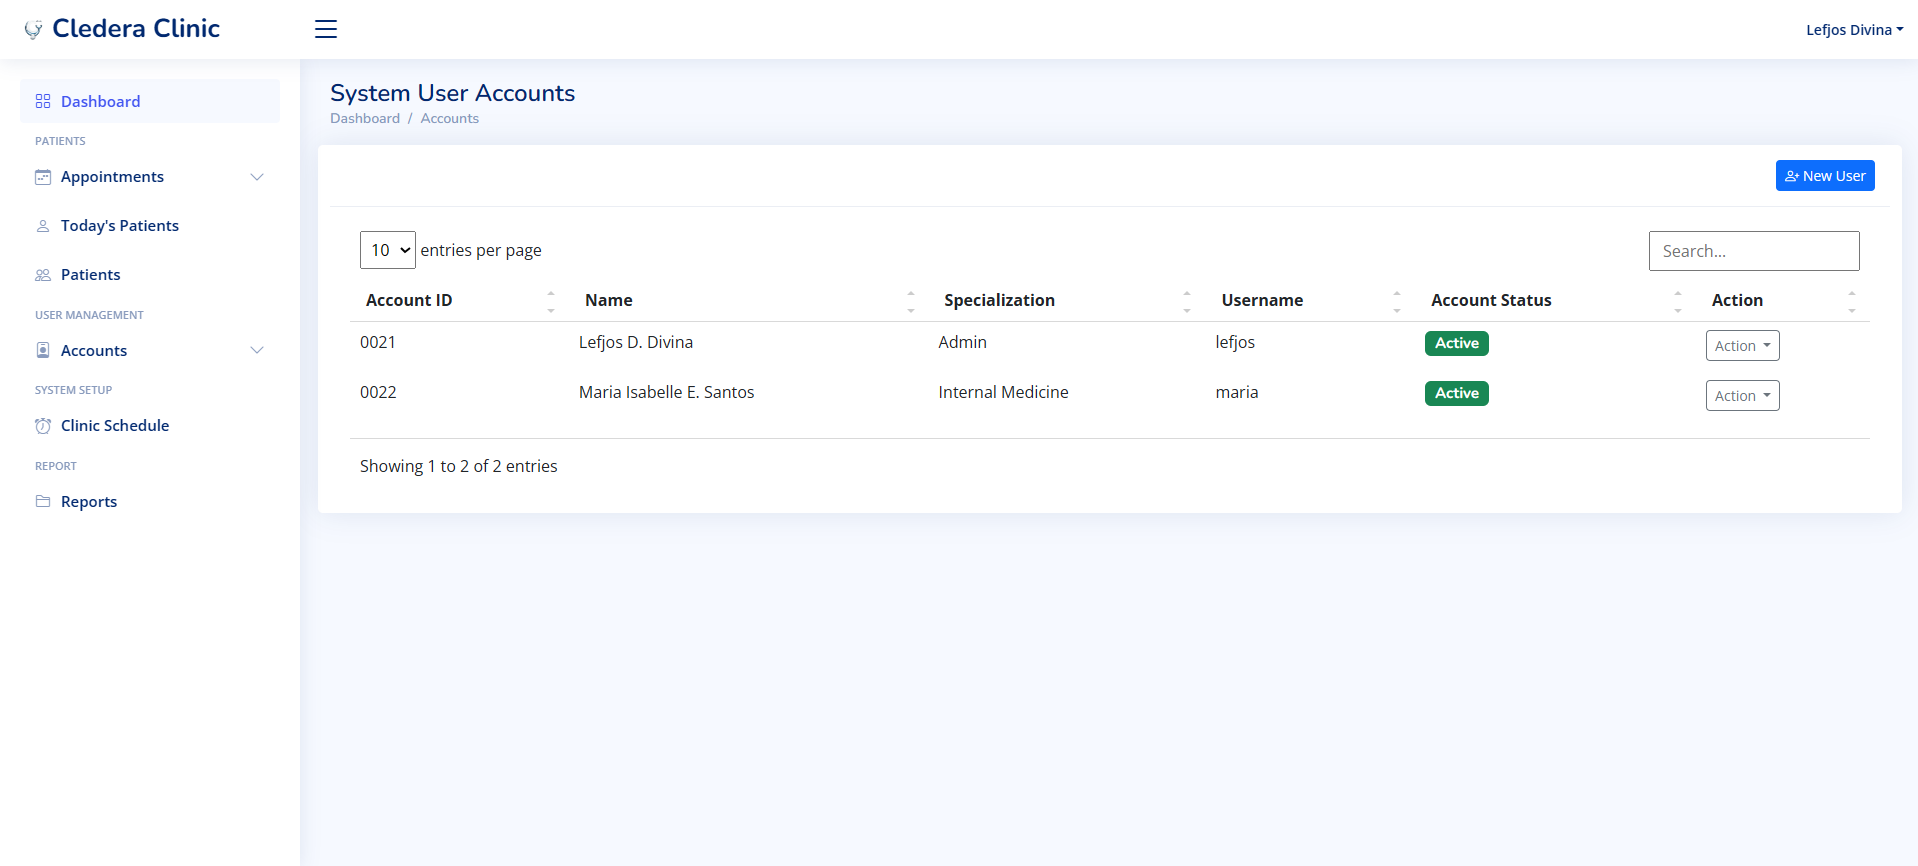Viewport: 1918px width, 866px height.
Task: Open the entries per page dropdown
Action: coord(388,250)
